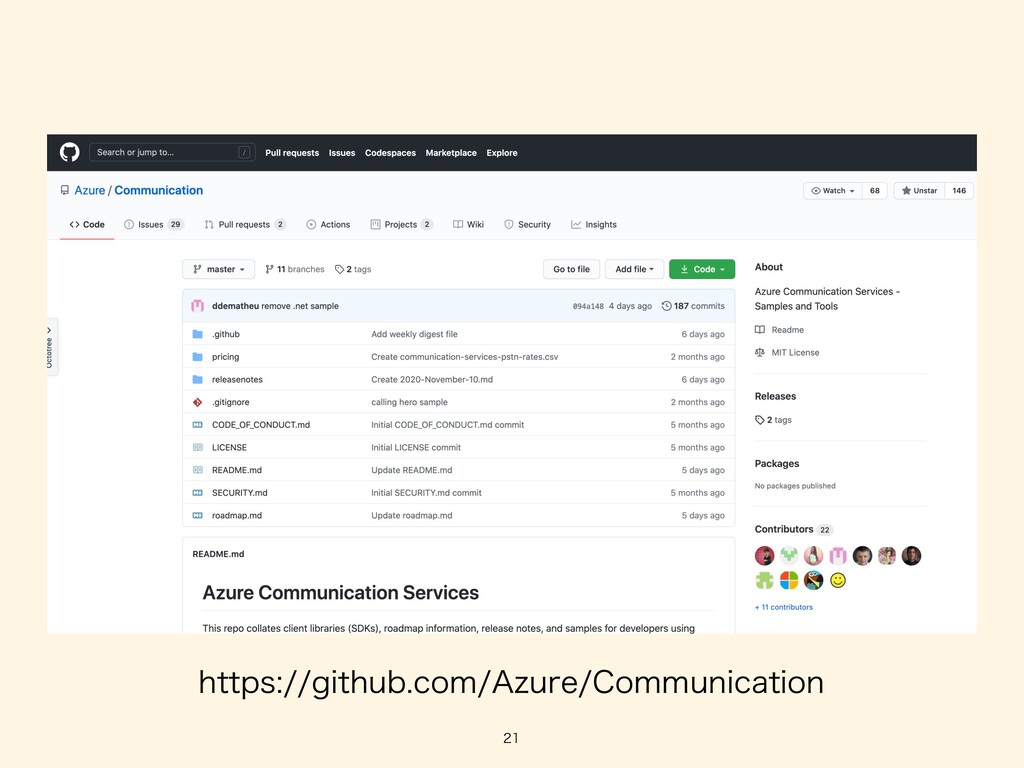Click the Search or jump to field

click(x=172, y=152)
